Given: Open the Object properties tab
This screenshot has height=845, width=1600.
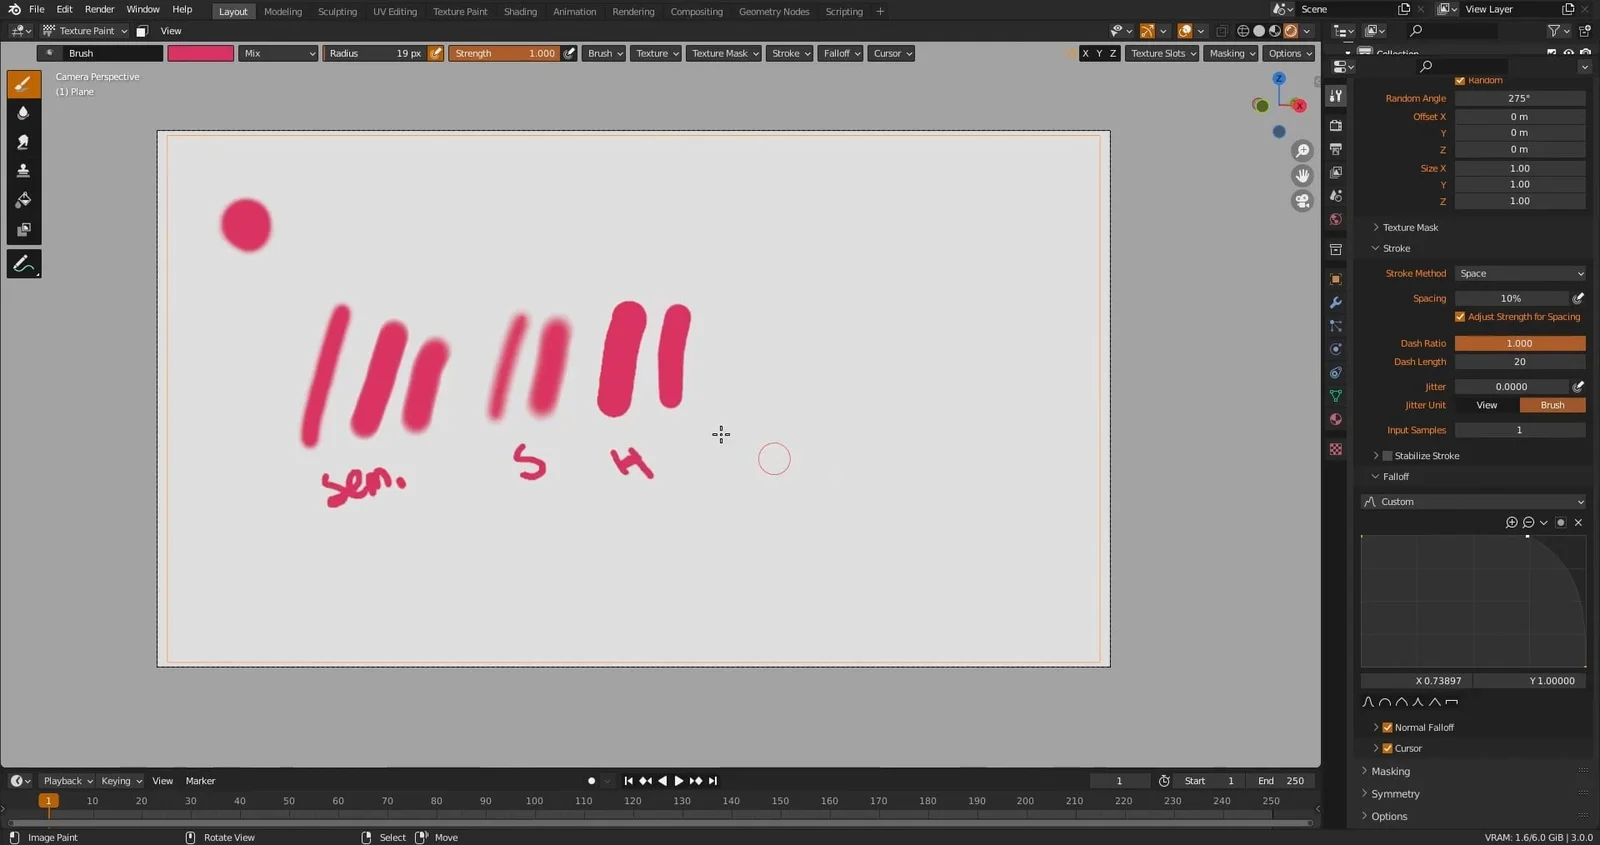Looking at the screenshot, I should click(x=1336, y=279).
